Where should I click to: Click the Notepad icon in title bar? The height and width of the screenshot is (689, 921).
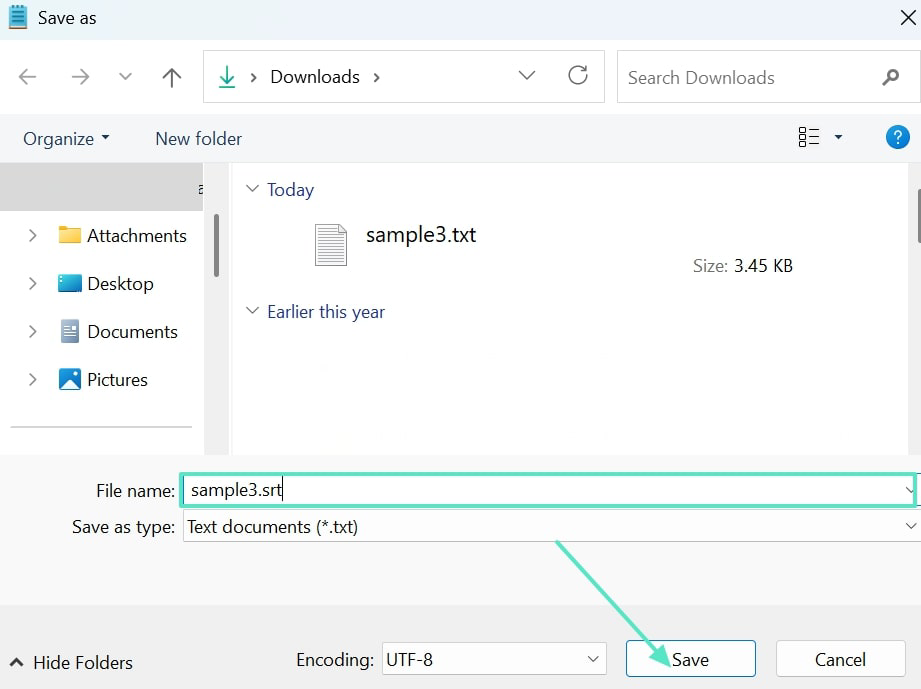(x=18, y=17)
